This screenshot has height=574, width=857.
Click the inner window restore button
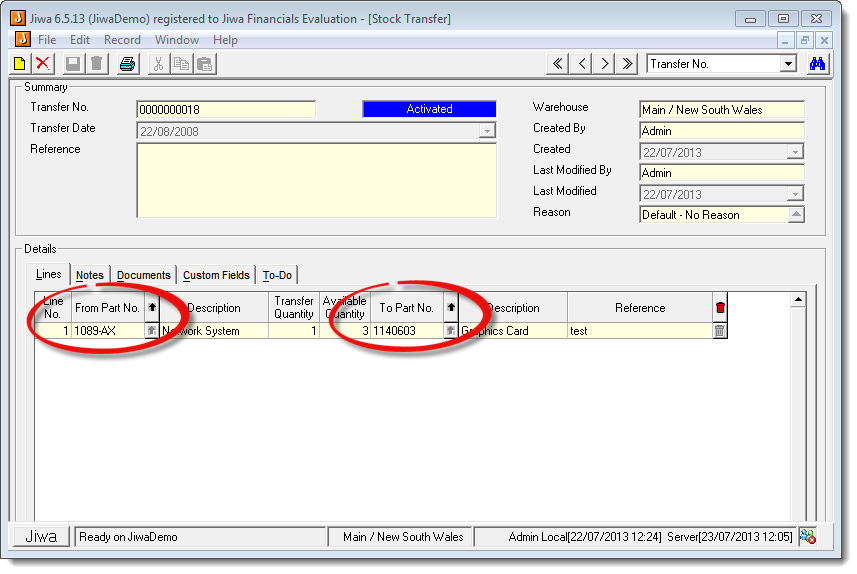coord(805,40)
